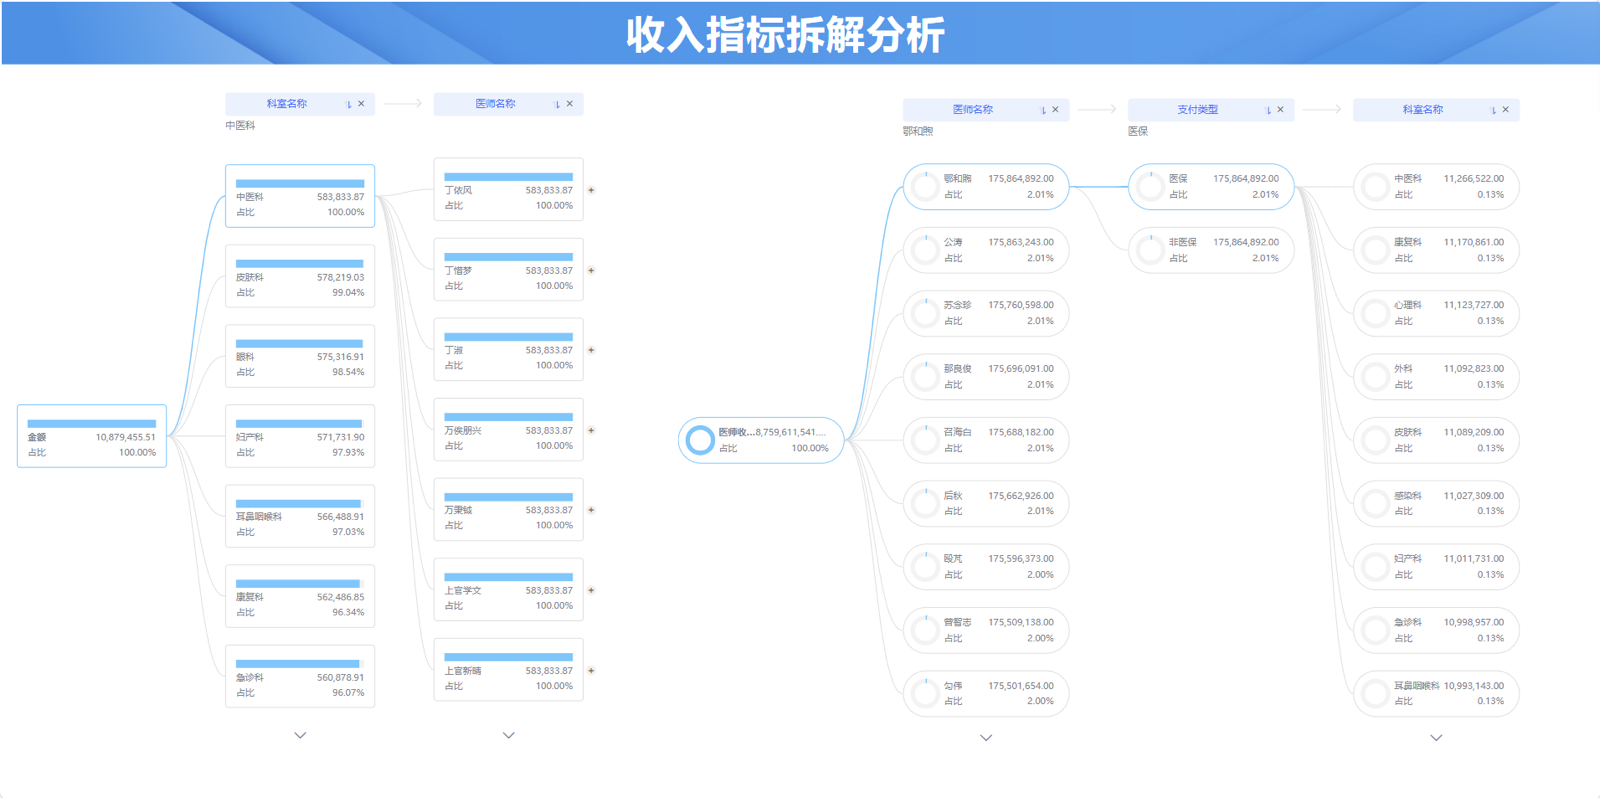The height and width of the screenshot is (798, 1600).
Task: Select the 皮肤科 578,219.03 card
Action: click(x=300, y=276)
